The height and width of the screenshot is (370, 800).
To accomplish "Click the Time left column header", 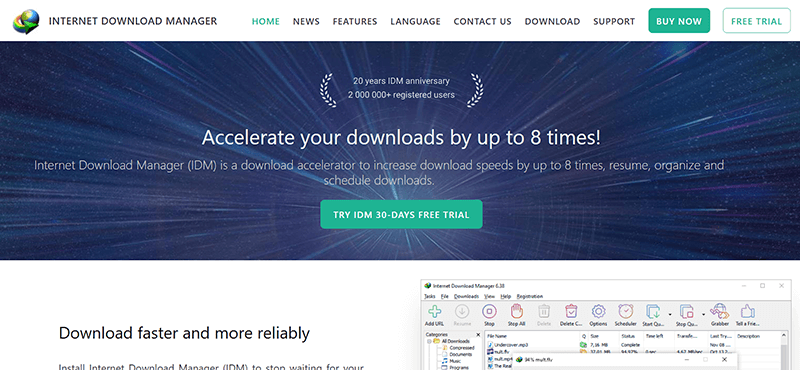I will coord(655,336).
